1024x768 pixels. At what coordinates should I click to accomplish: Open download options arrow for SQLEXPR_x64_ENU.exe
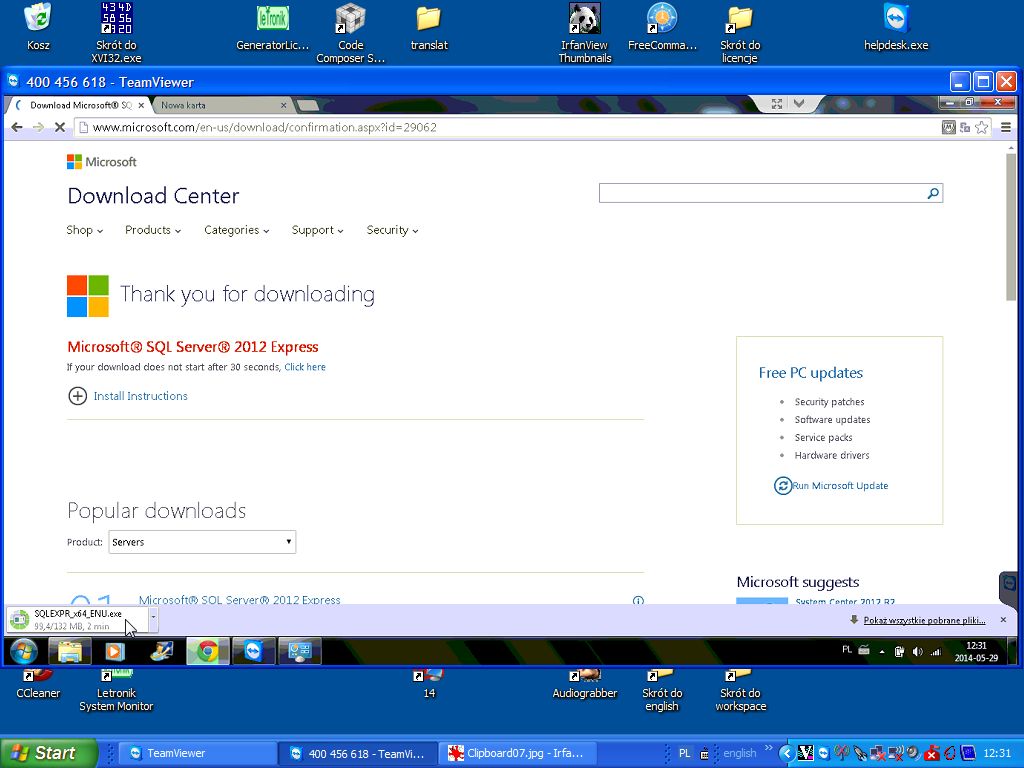click(153, 619)
